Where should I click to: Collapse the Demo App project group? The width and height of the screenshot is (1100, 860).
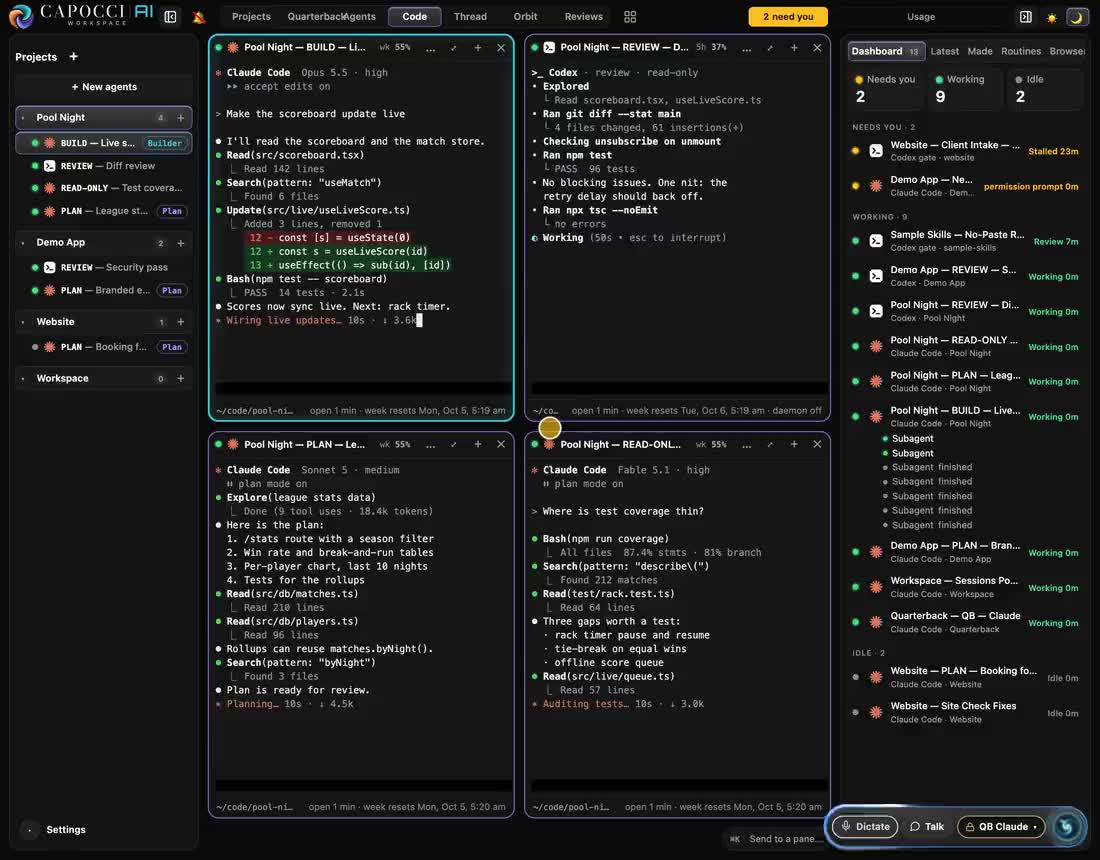tap(23, 243)
